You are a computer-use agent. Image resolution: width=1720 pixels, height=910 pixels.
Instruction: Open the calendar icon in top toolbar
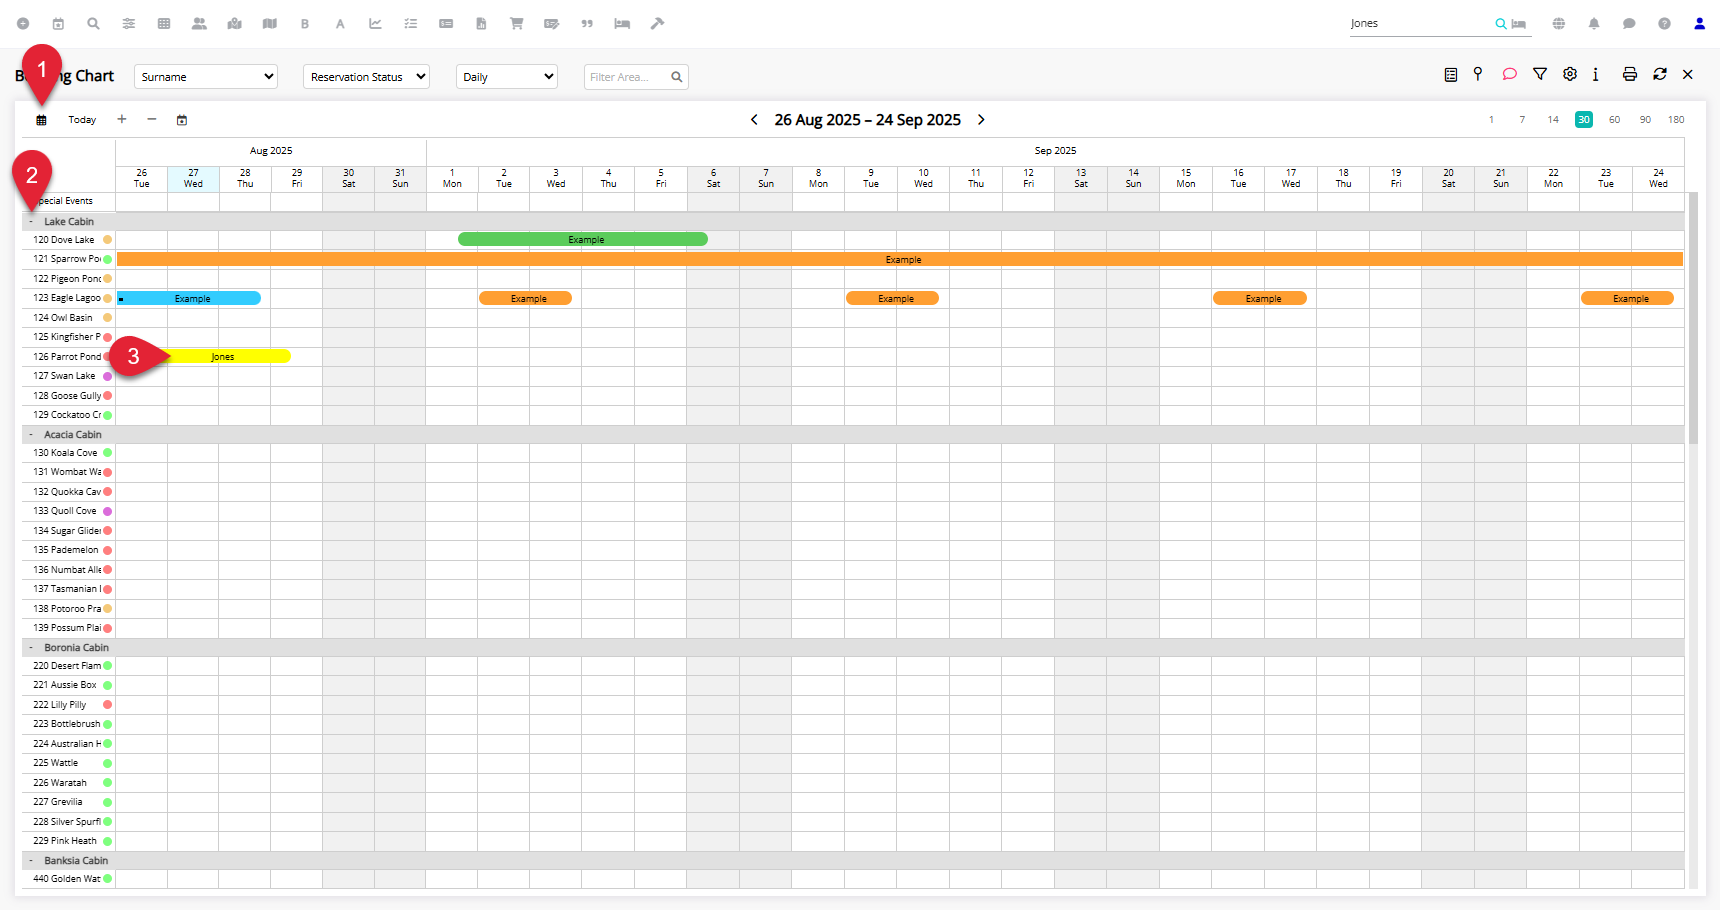[58, 23]
